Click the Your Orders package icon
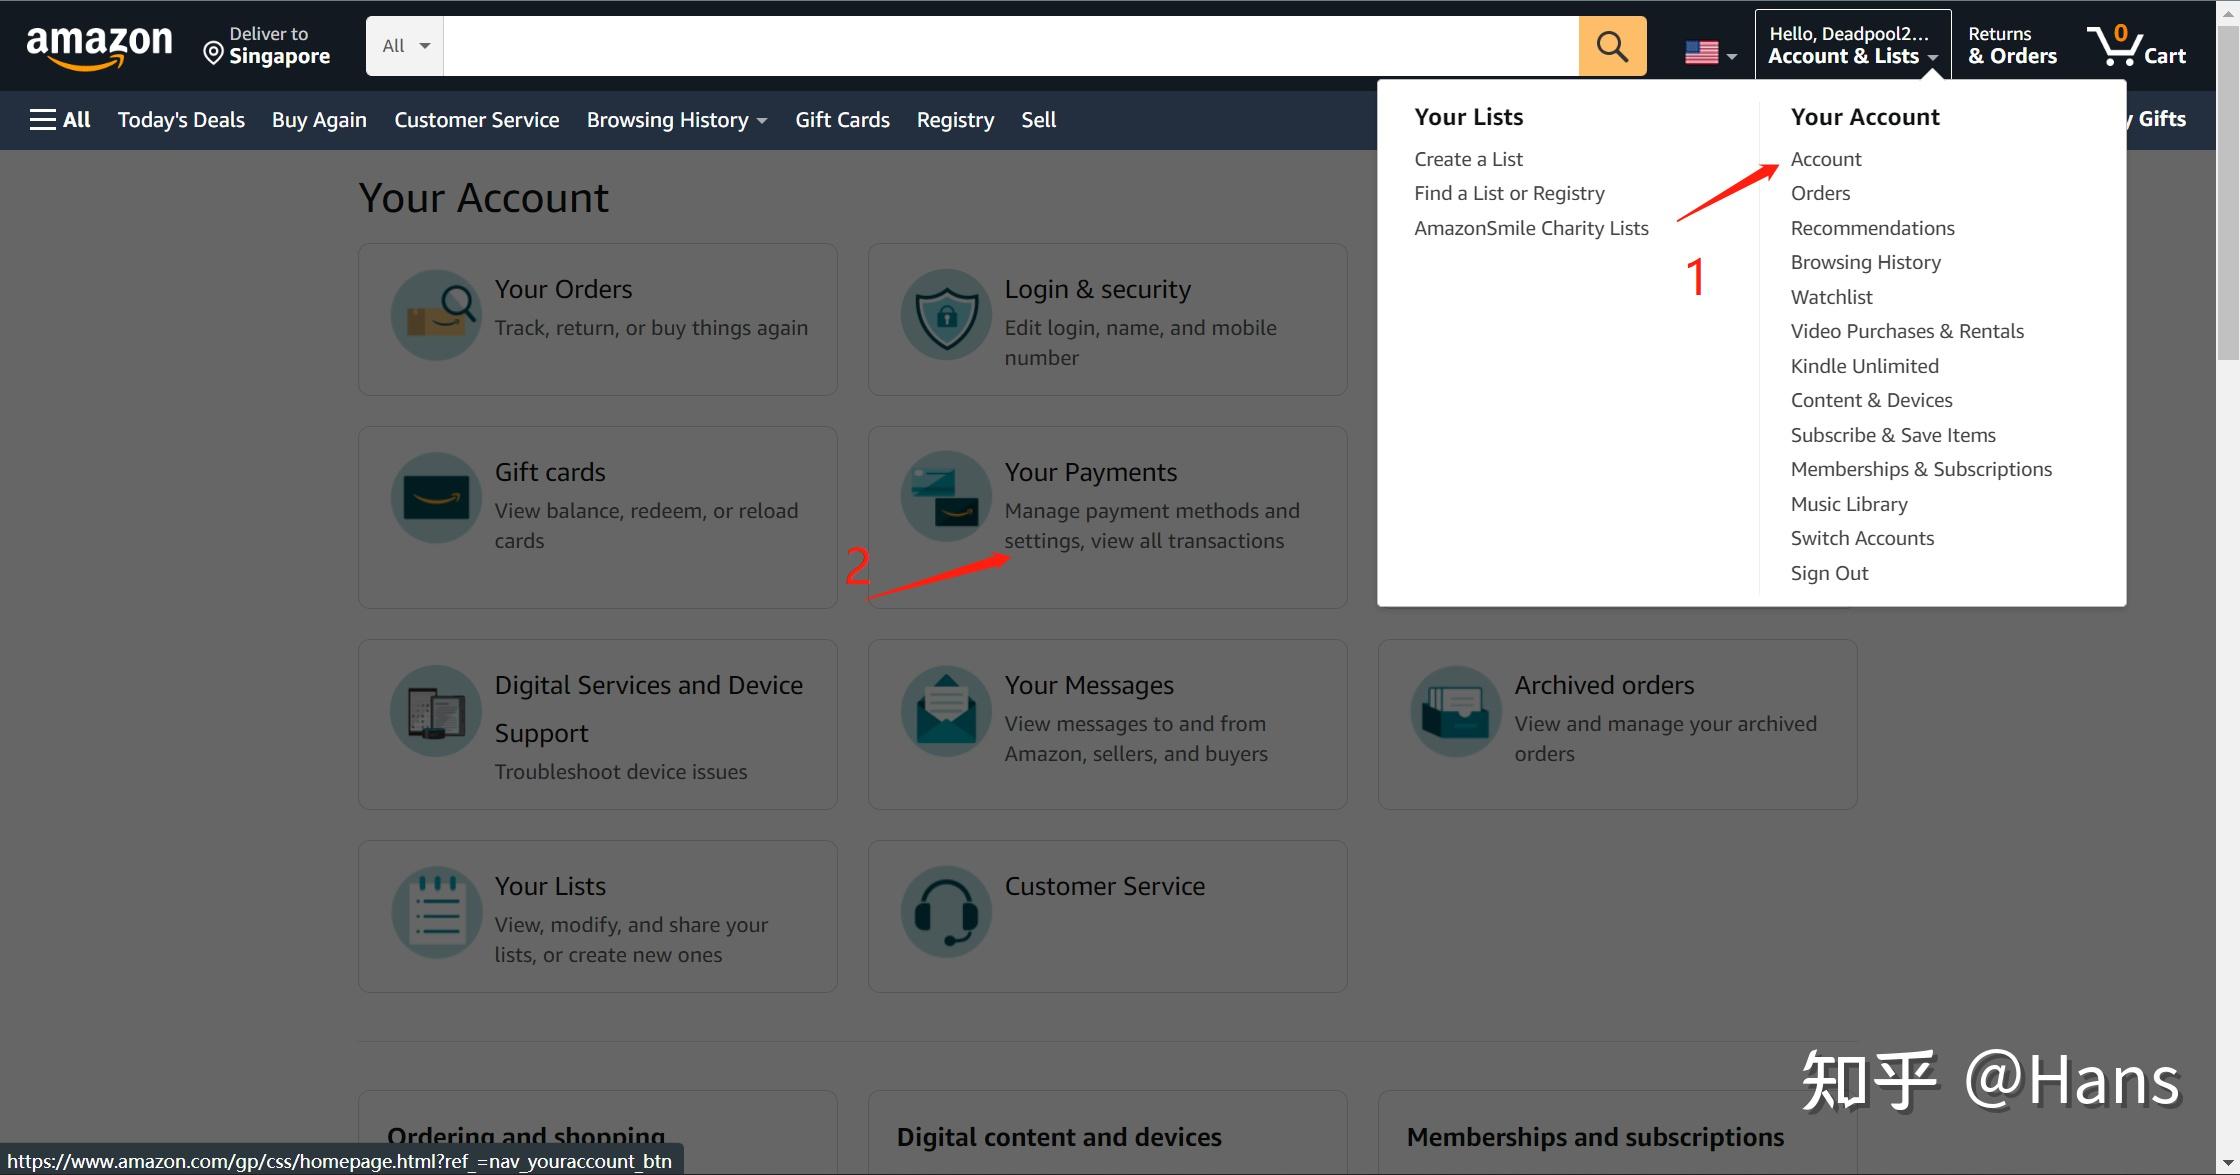 point(436,315)
